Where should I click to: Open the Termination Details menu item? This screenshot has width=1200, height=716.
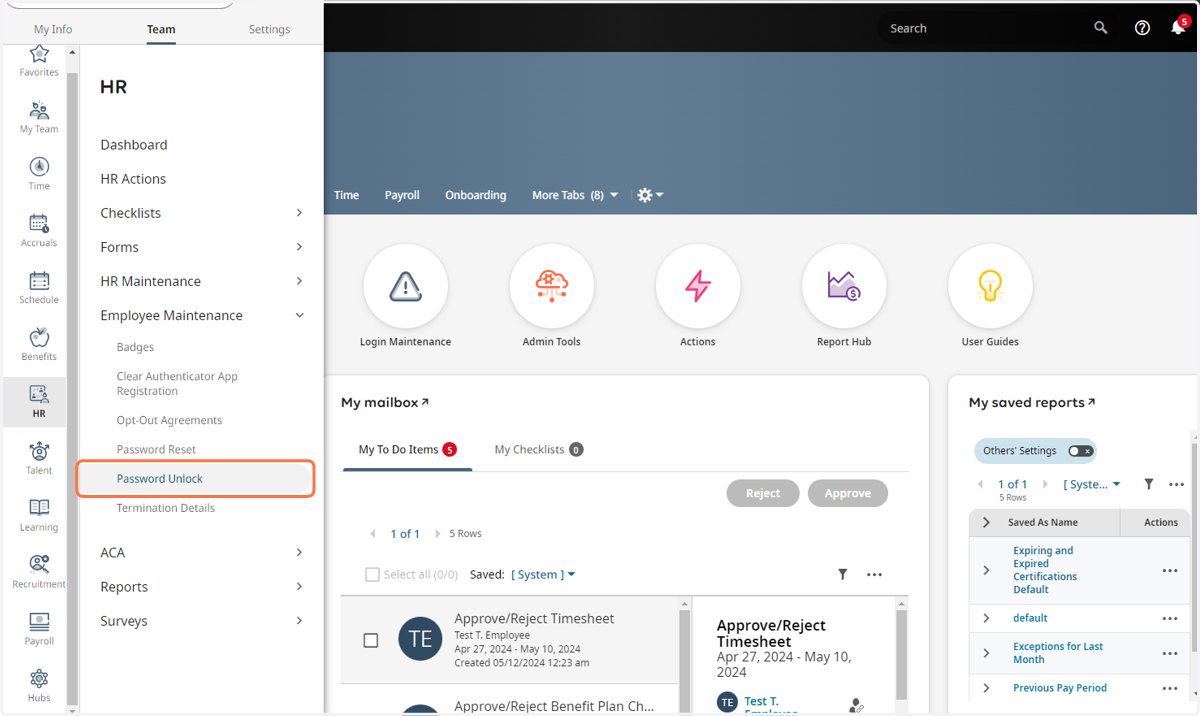166,508
